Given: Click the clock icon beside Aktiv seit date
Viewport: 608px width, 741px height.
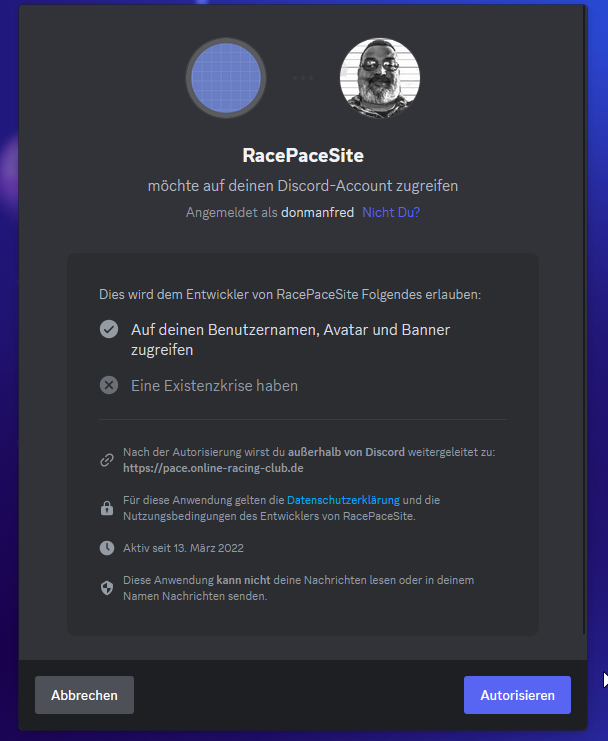Looking at the screenshot, I should click(107, 548).
